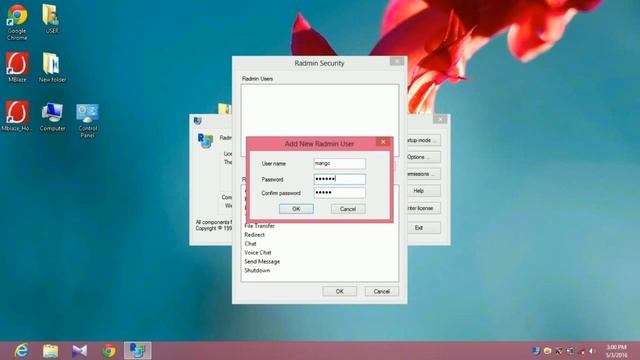Click the User name field

340,164
